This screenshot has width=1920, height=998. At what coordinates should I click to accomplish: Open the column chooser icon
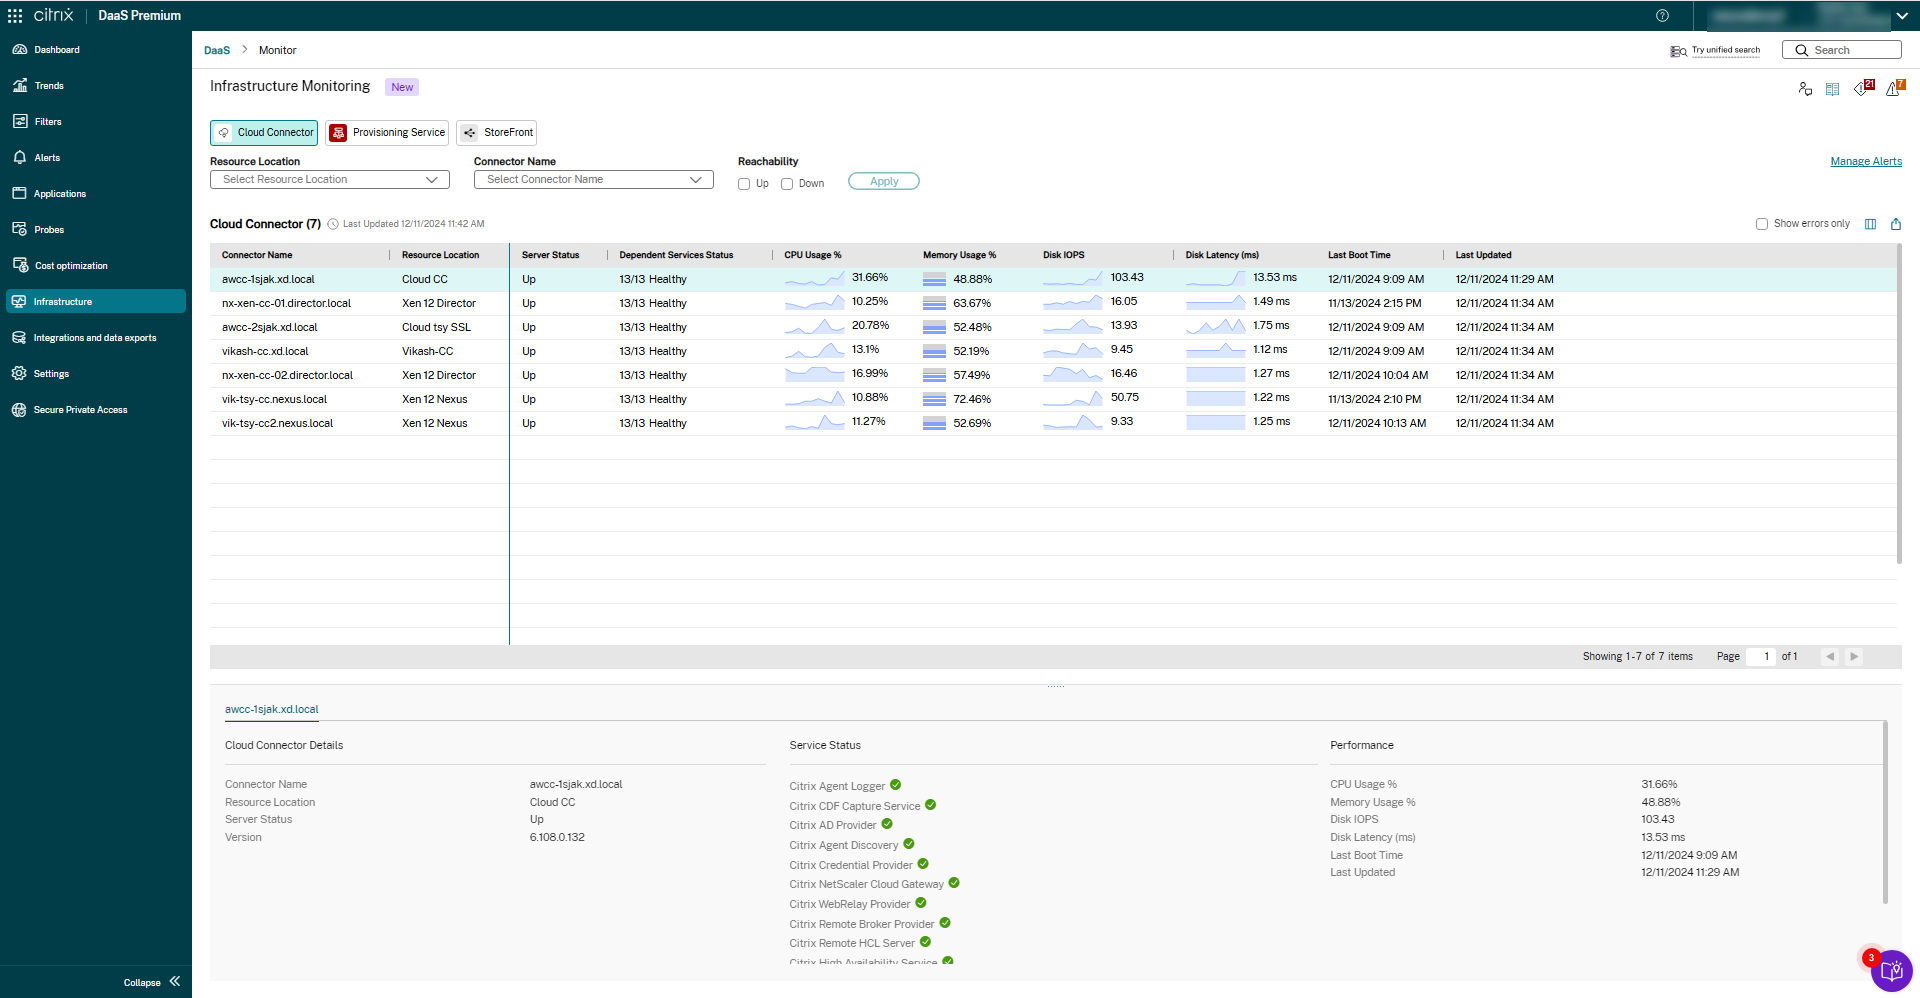1870,224
